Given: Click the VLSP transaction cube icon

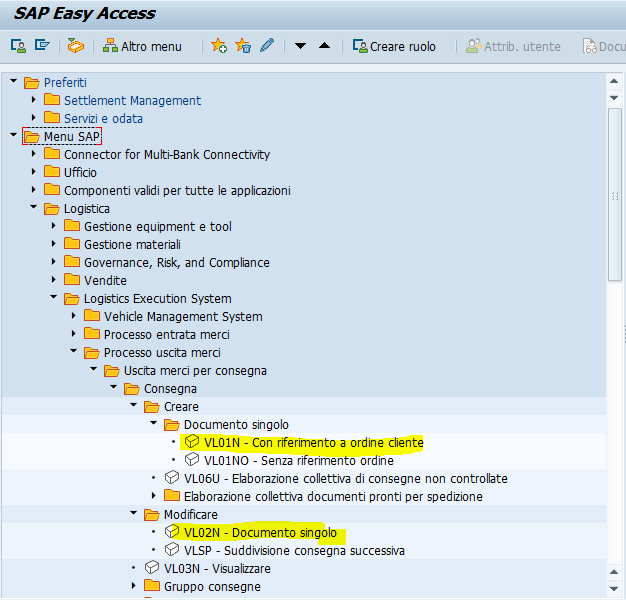Looking at the screenshot, I should pyautogui.click(x=172, y=549).
